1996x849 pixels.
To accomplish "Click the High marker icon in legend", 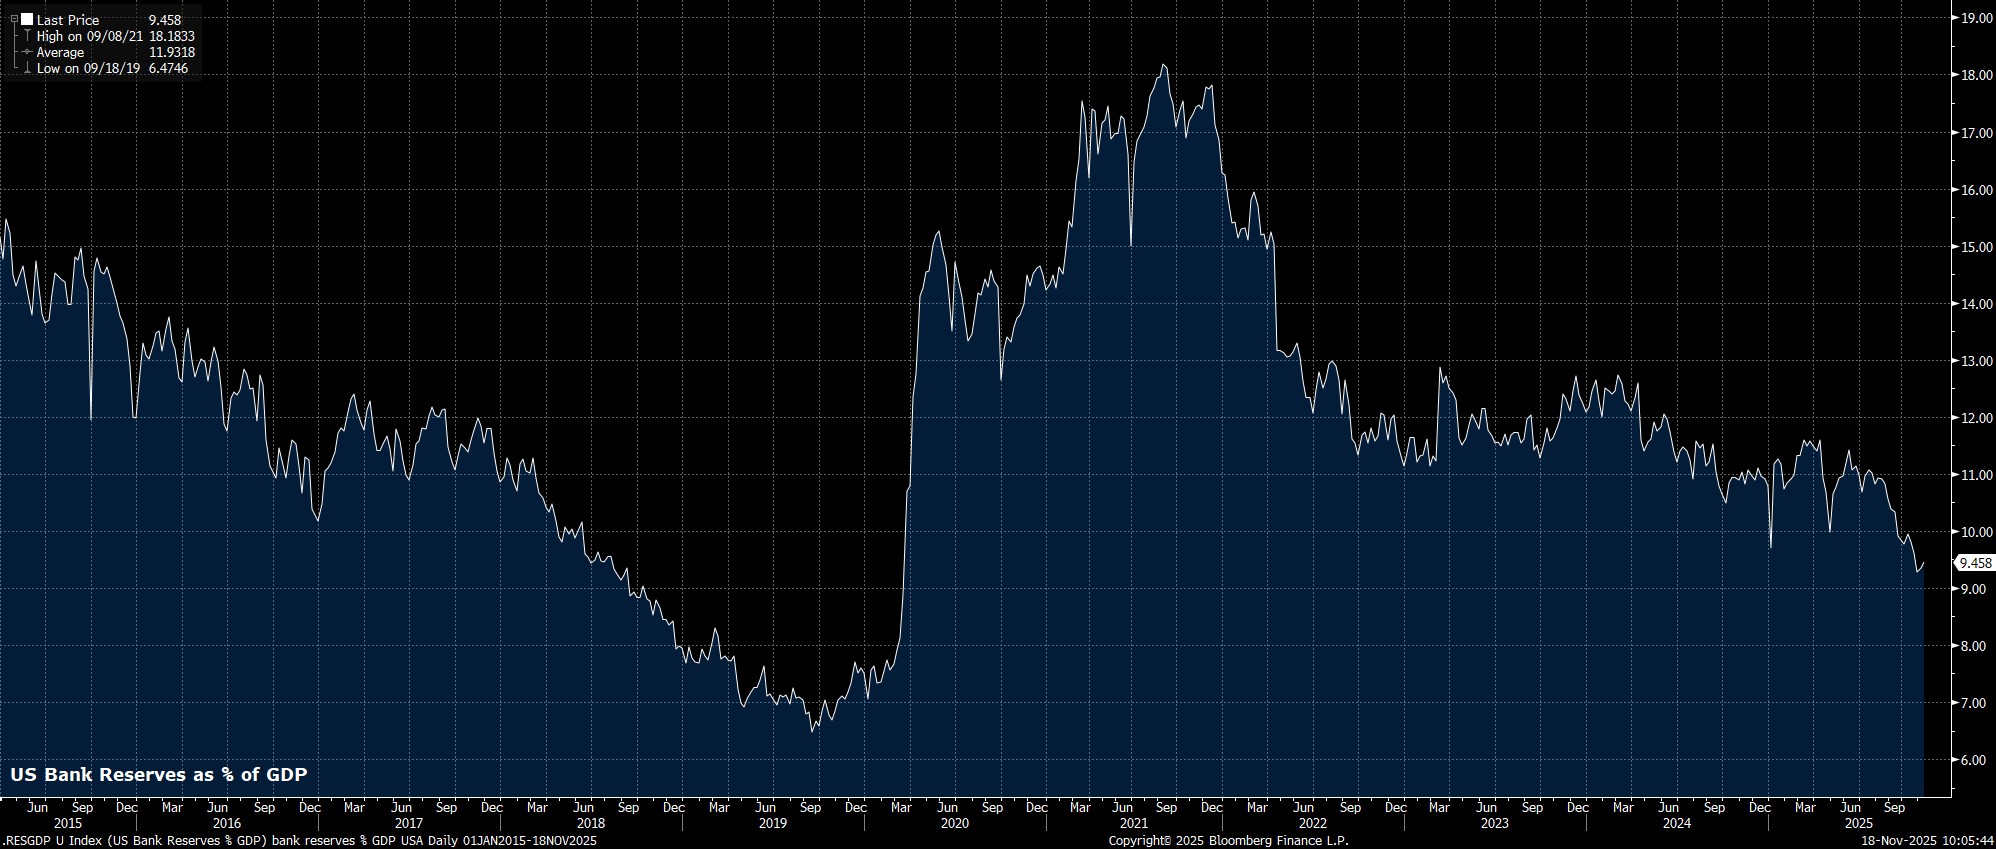I will (27, 36).
